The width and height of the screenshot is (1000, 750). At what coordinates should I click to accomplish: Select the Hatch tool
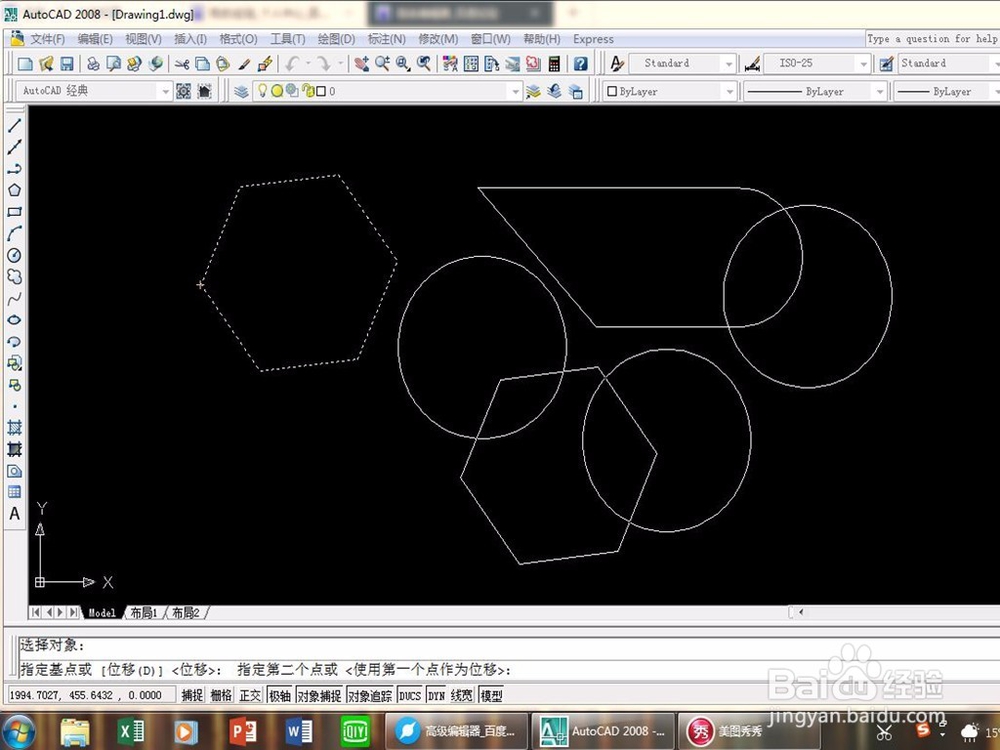(x=14, y=427)
